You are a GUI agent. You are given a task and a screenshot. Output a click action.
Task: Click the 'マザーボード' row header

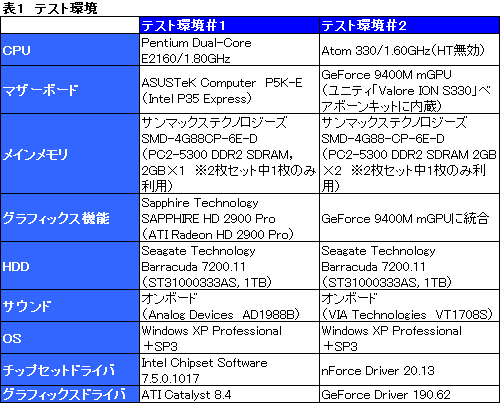[x=70, y=90]
